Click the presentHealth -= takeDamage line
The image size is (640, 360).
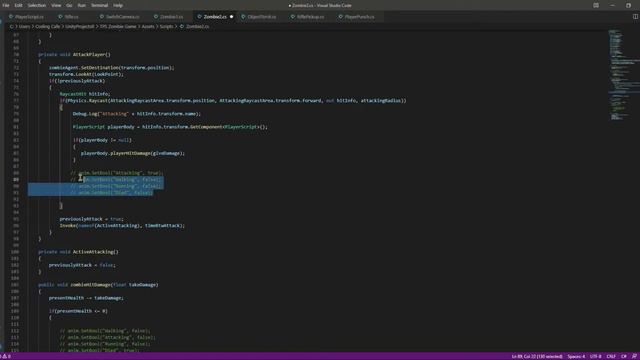tap(86, 298)
